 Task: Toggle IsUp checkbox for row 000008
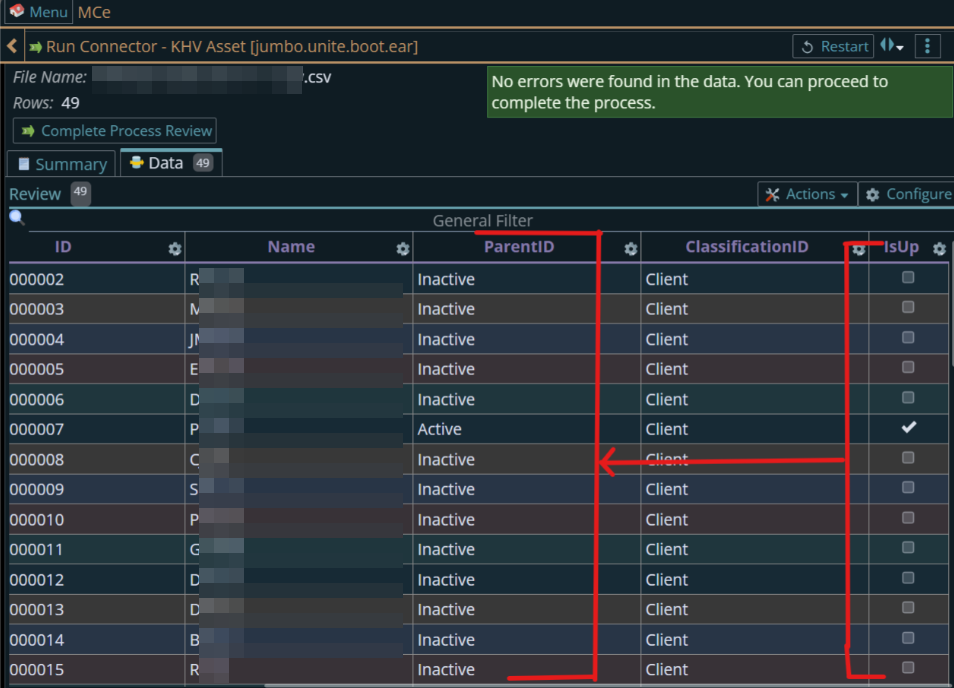(x=908, y=457)
